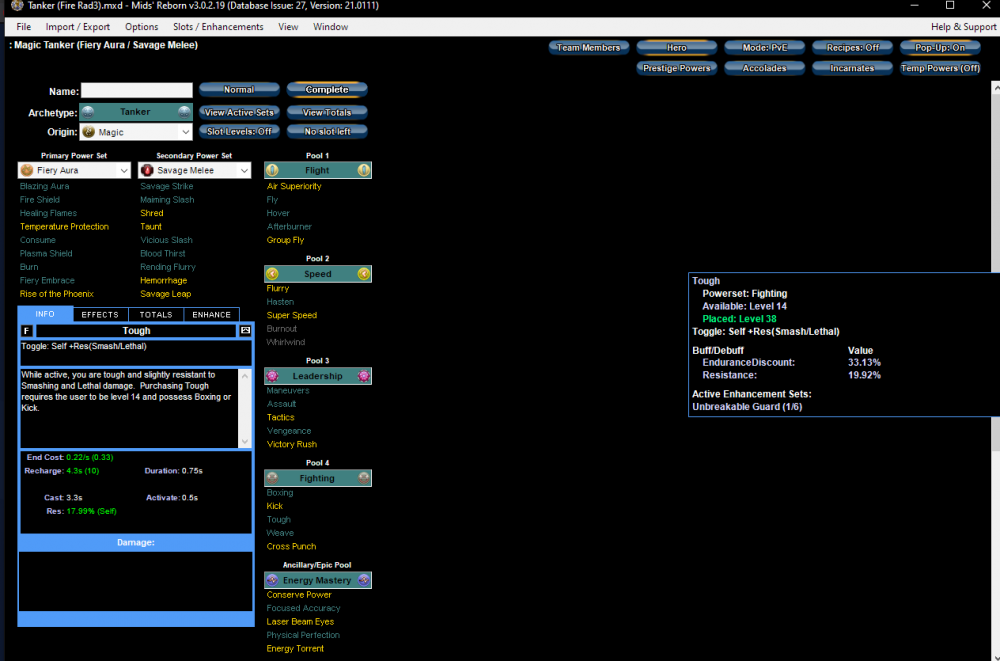Click the Fiery Aura power set icon
Image resolution: width=1000 pixels, height=661 pixels.
coord(27,171)
